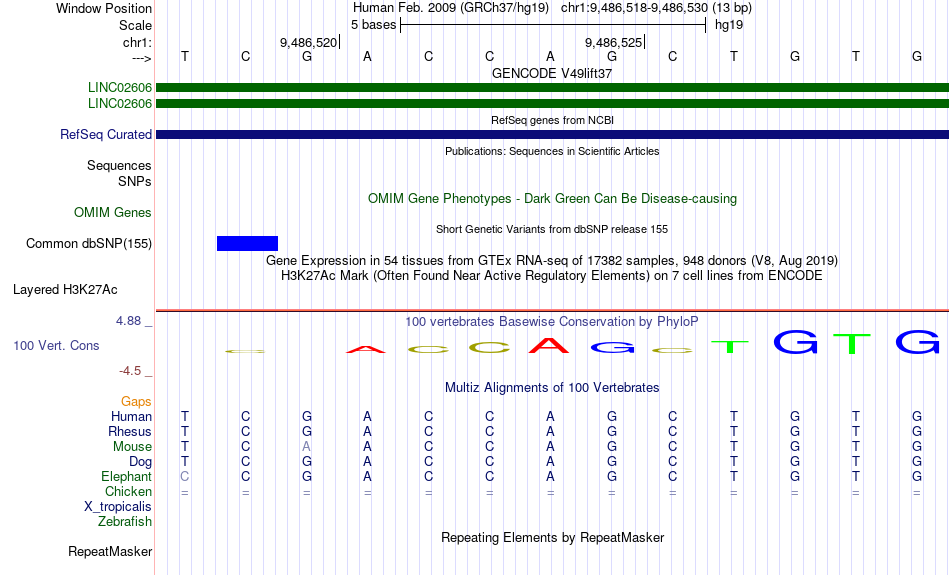Click the ---> strand direction arrow
950x575 pixels.
point(142,58)
